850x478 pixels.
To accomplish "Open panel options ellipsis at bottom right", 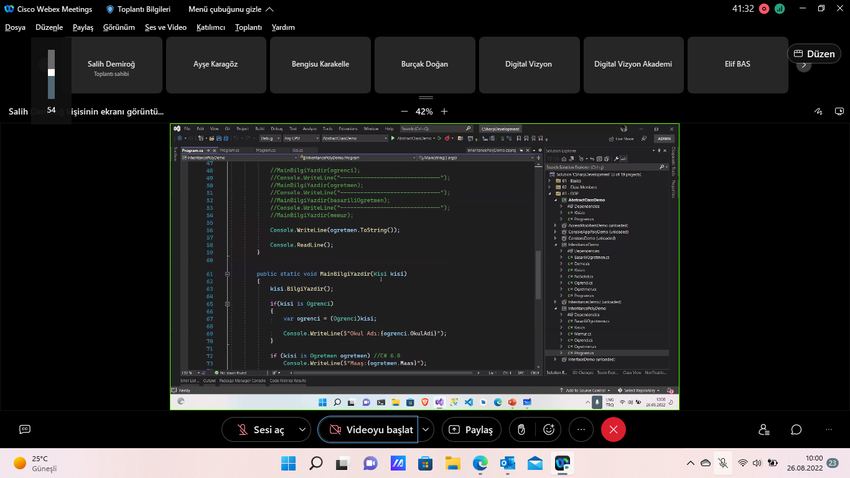I will click(828, 430).
